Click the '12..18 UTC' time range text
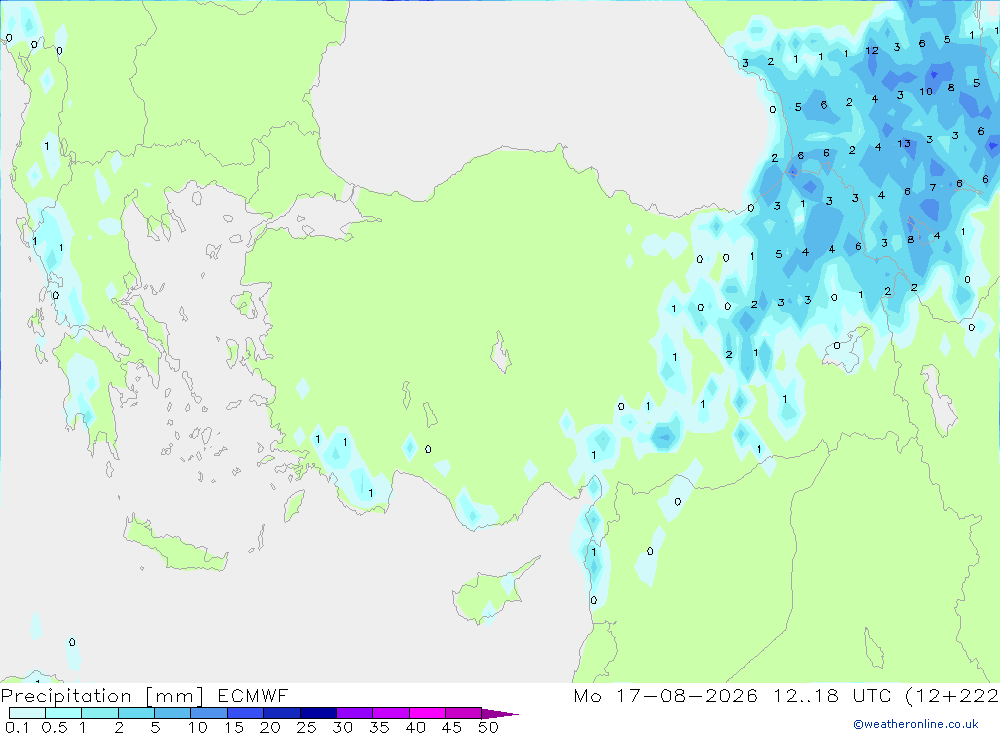Image resolution: width=1000 pixels, height=733 pixels. [x=832, y=696]
